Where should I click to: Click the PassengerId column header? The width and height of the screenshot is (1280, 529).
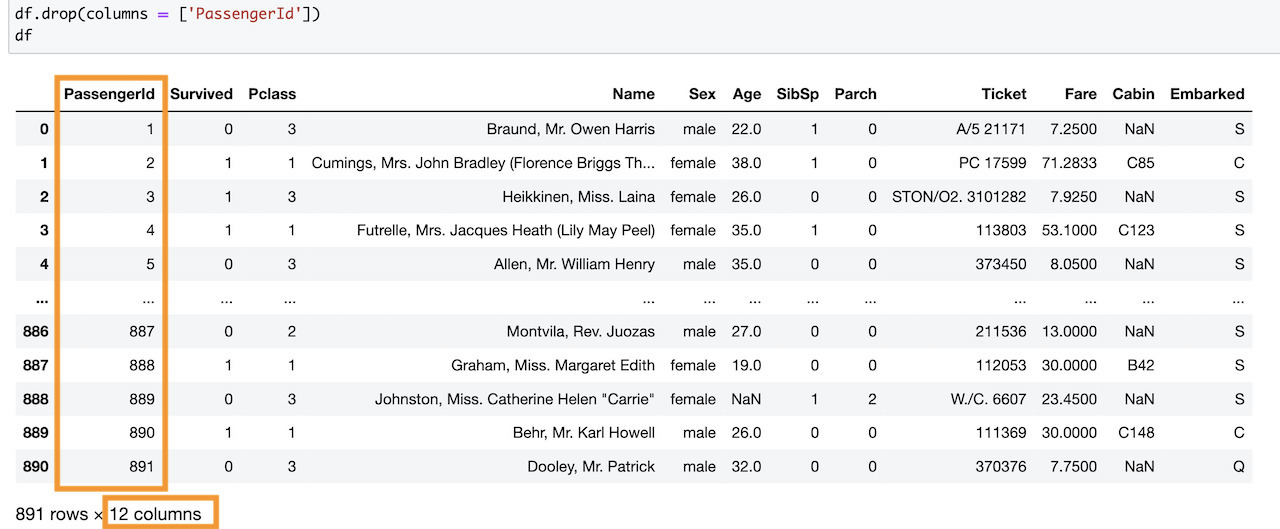pos(109,94)
